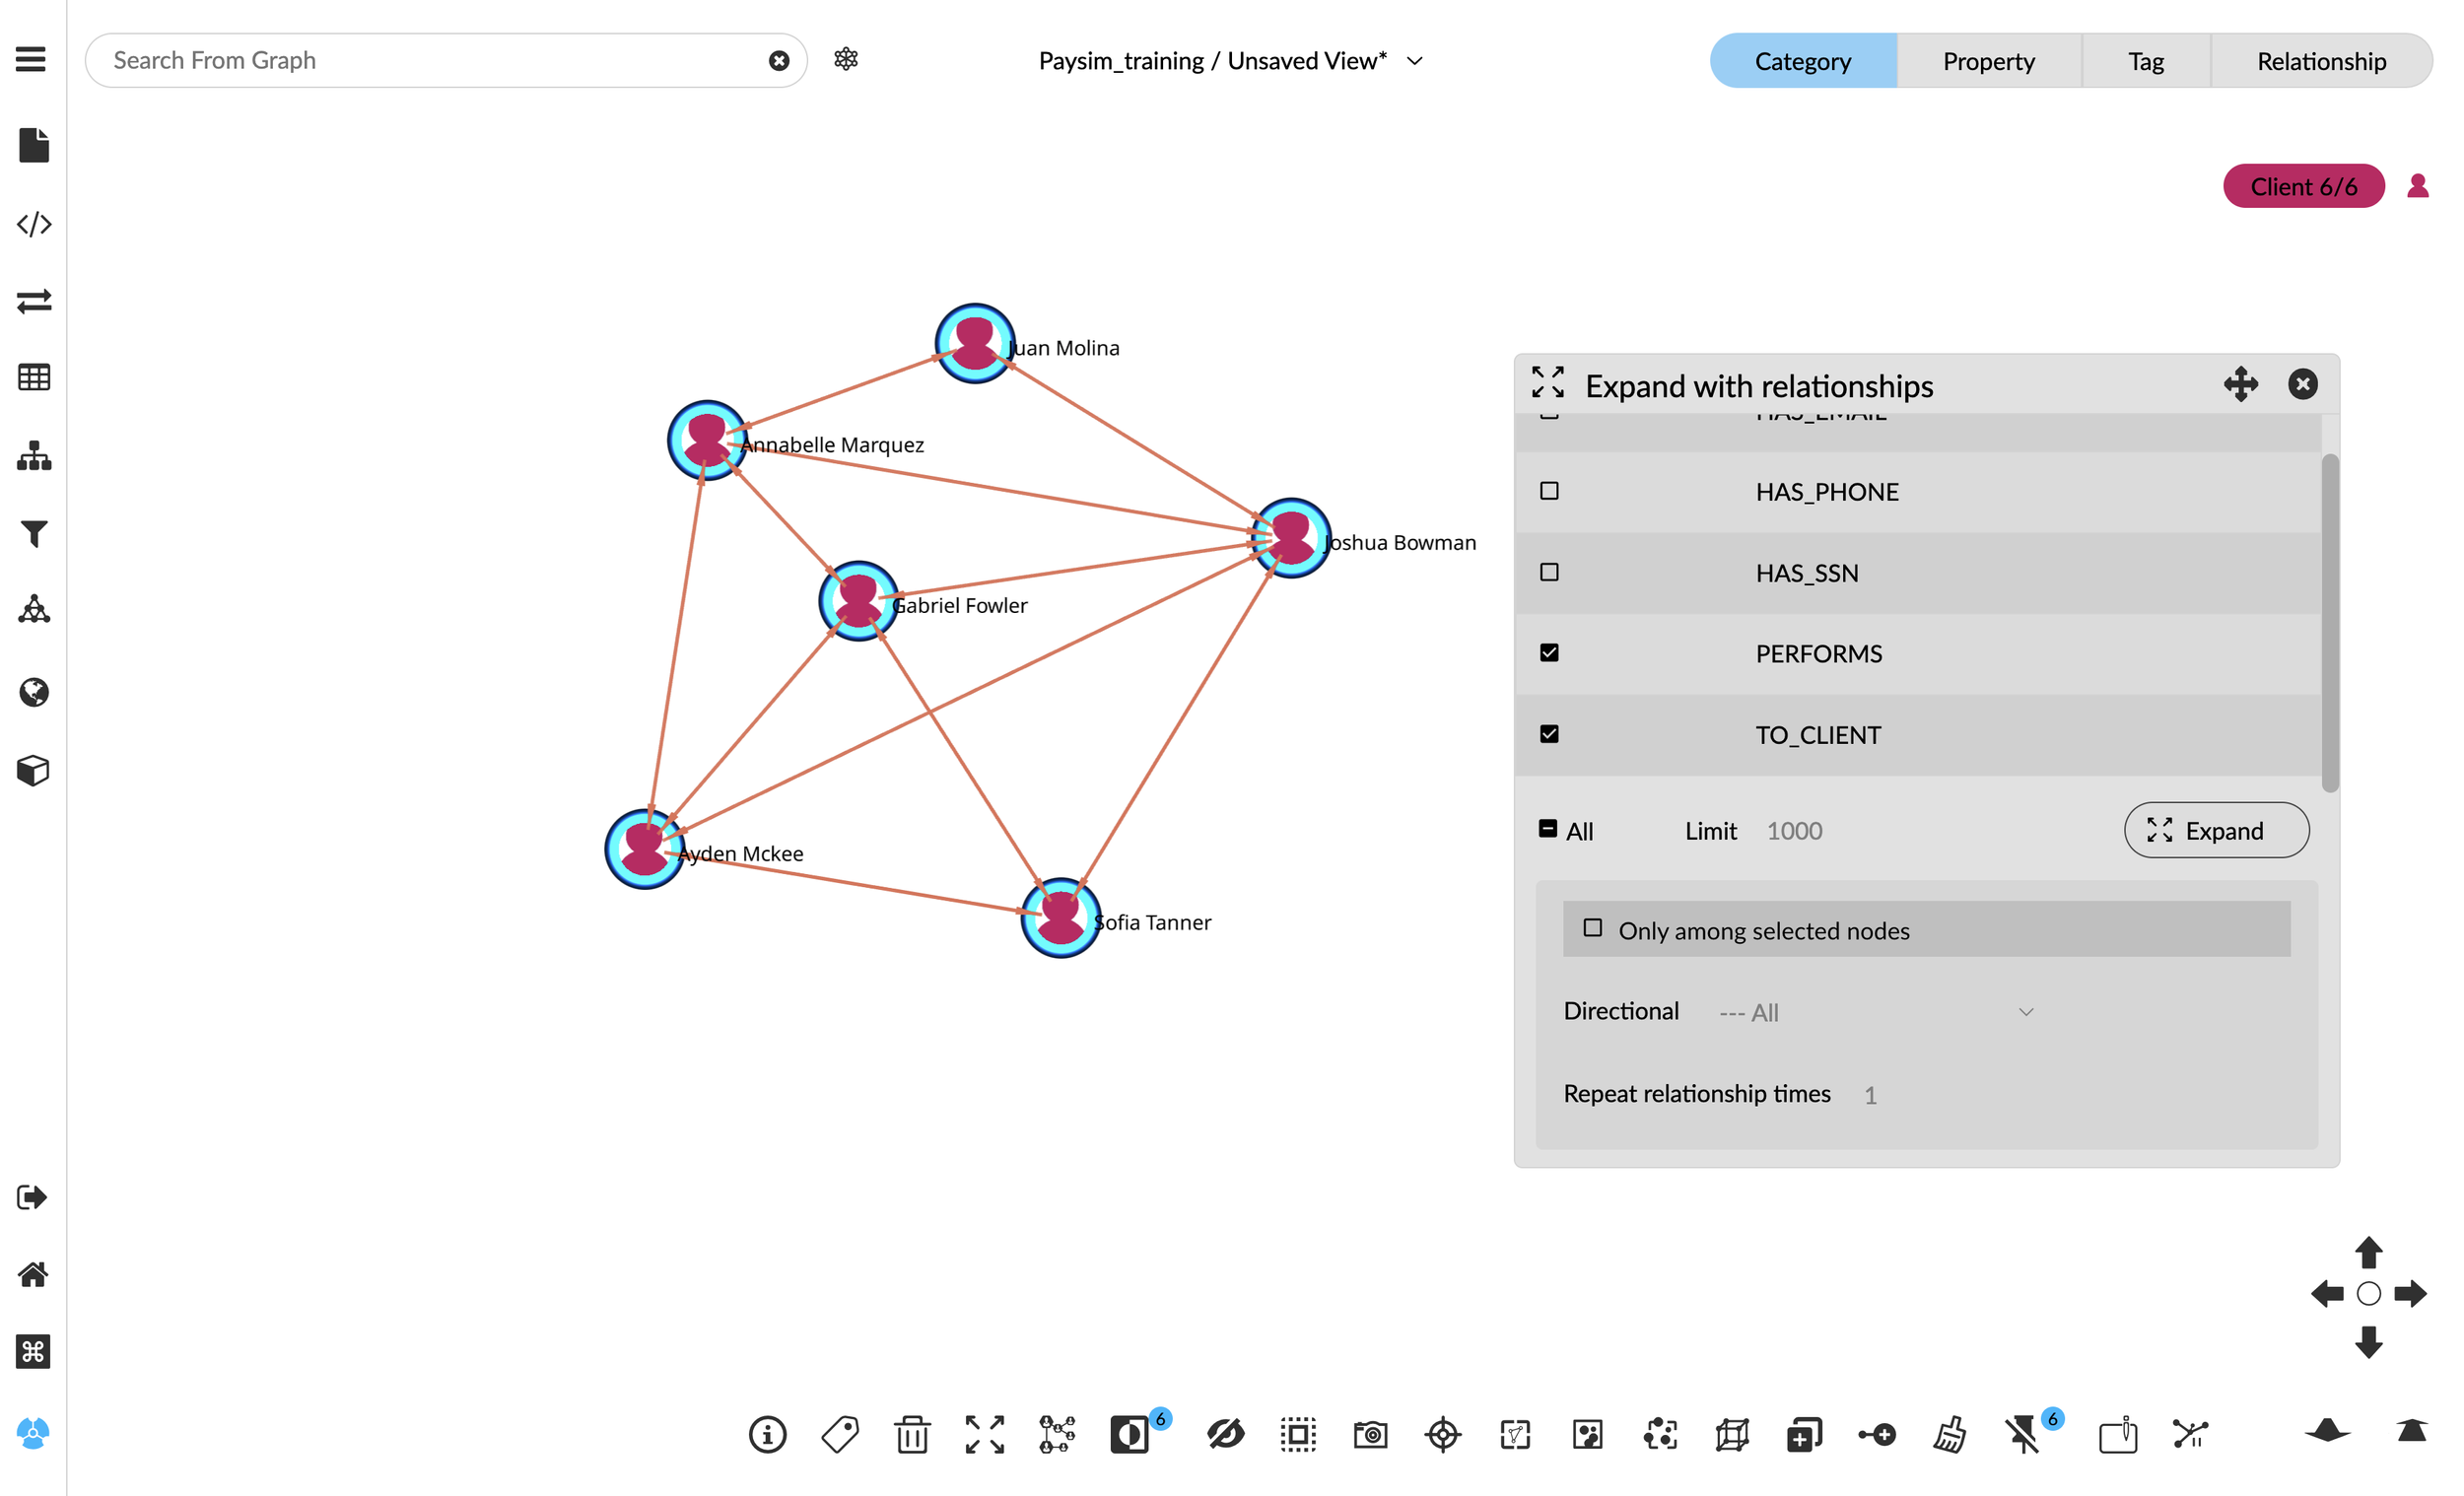The image size is (2464, 1496).
Task: Click the Client 6/6 category badge
Action: coord(2303,186)
